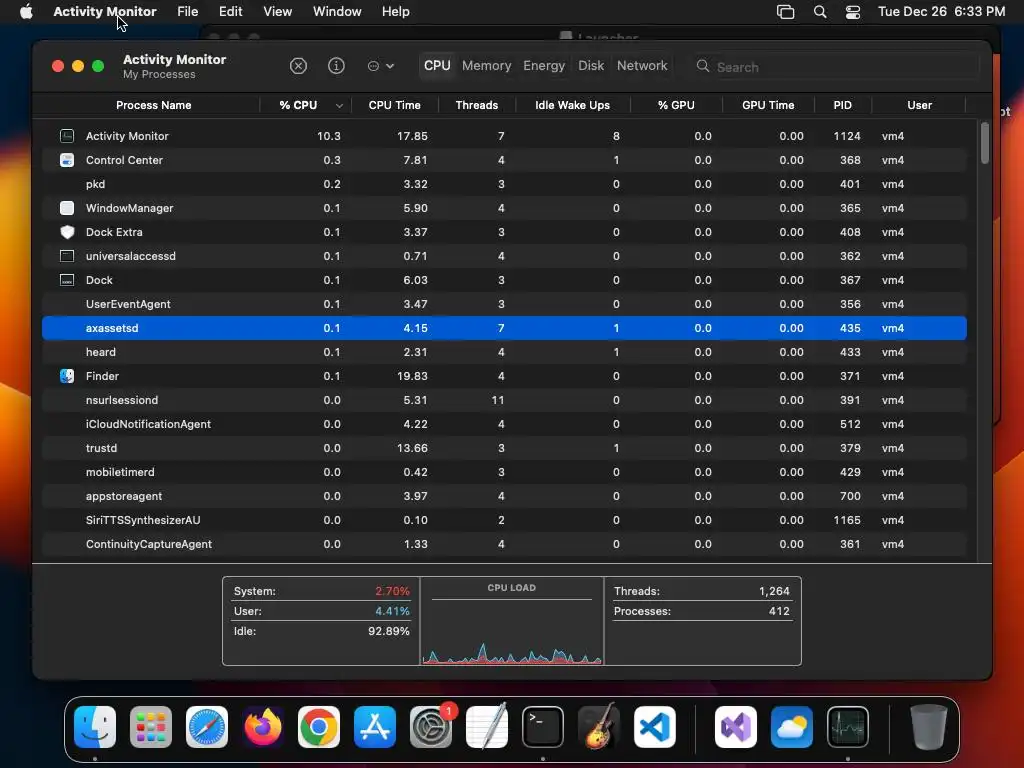Open Finder from the Dock
The image size is (1024, 768).
(x=95, y=727)
